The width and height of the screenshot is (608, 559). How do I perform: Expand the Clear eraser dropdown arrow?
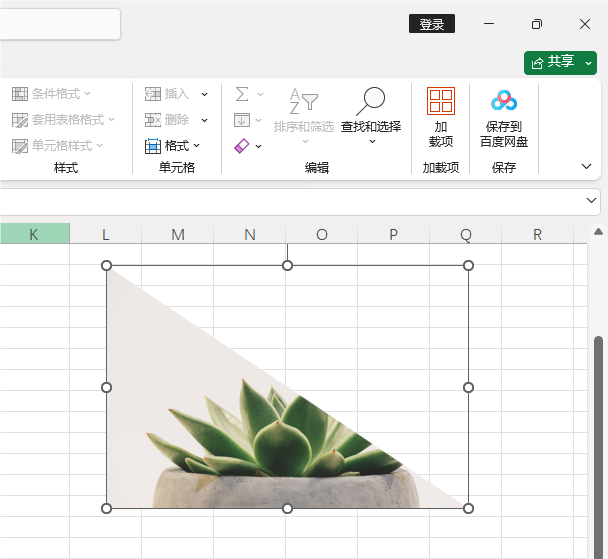259,146
